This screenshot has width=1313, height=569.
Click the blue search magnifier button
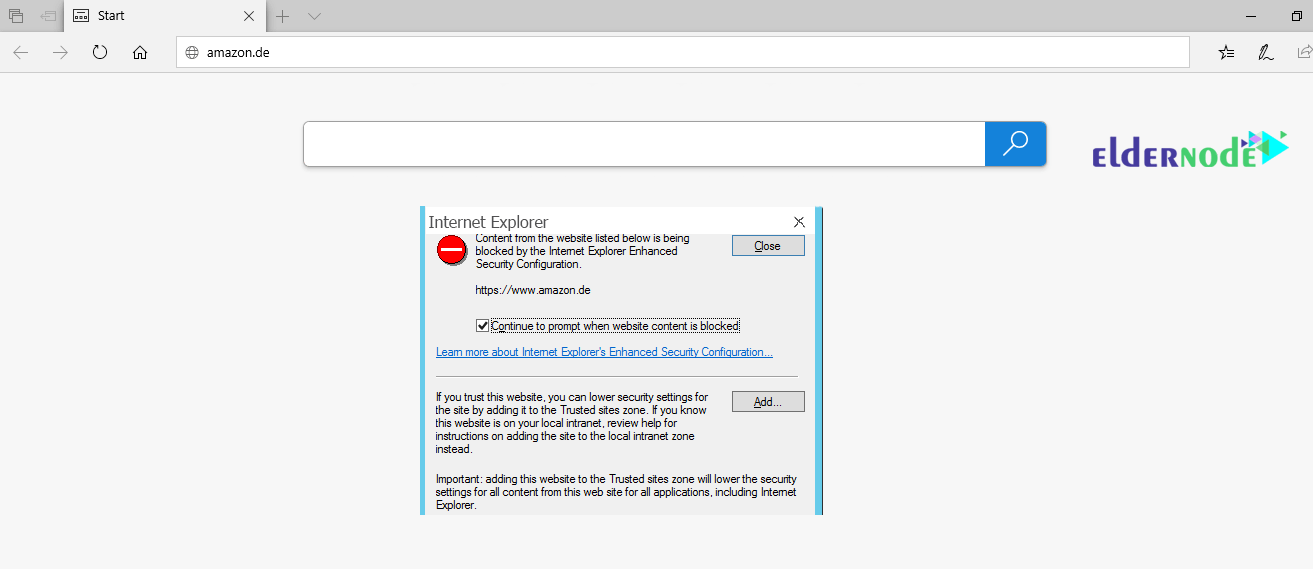1015,144
